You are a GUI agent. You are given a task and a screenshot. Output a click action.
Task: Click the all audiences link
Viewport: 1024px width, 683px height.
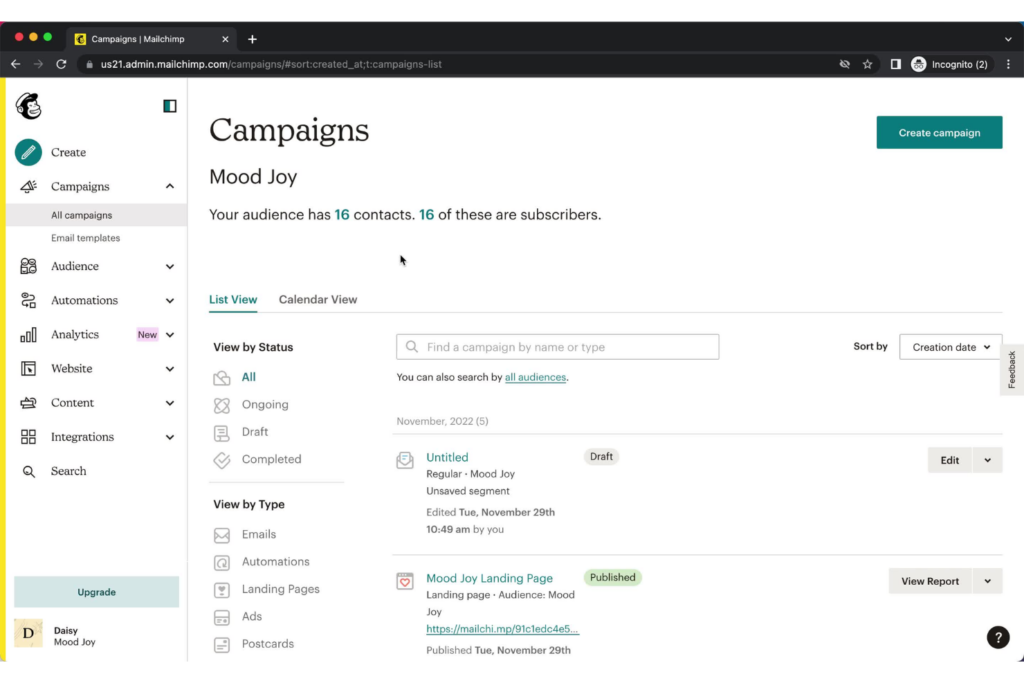[536, 377]
